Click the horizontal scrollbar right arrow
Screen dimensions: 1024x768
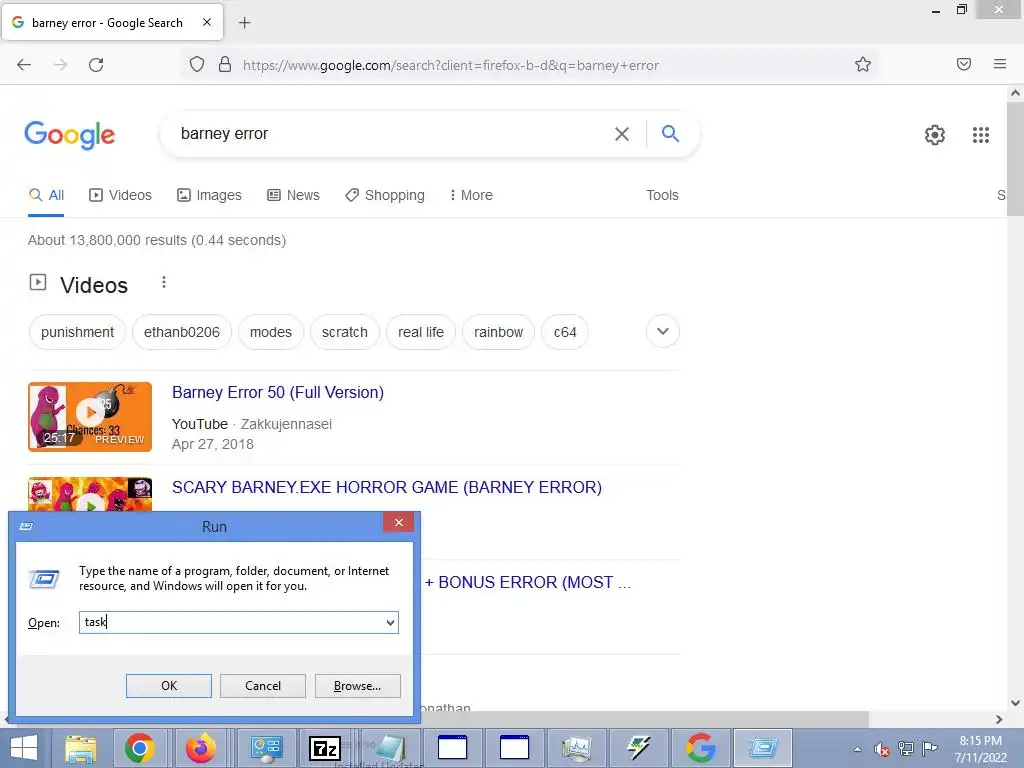coord(999,719)
